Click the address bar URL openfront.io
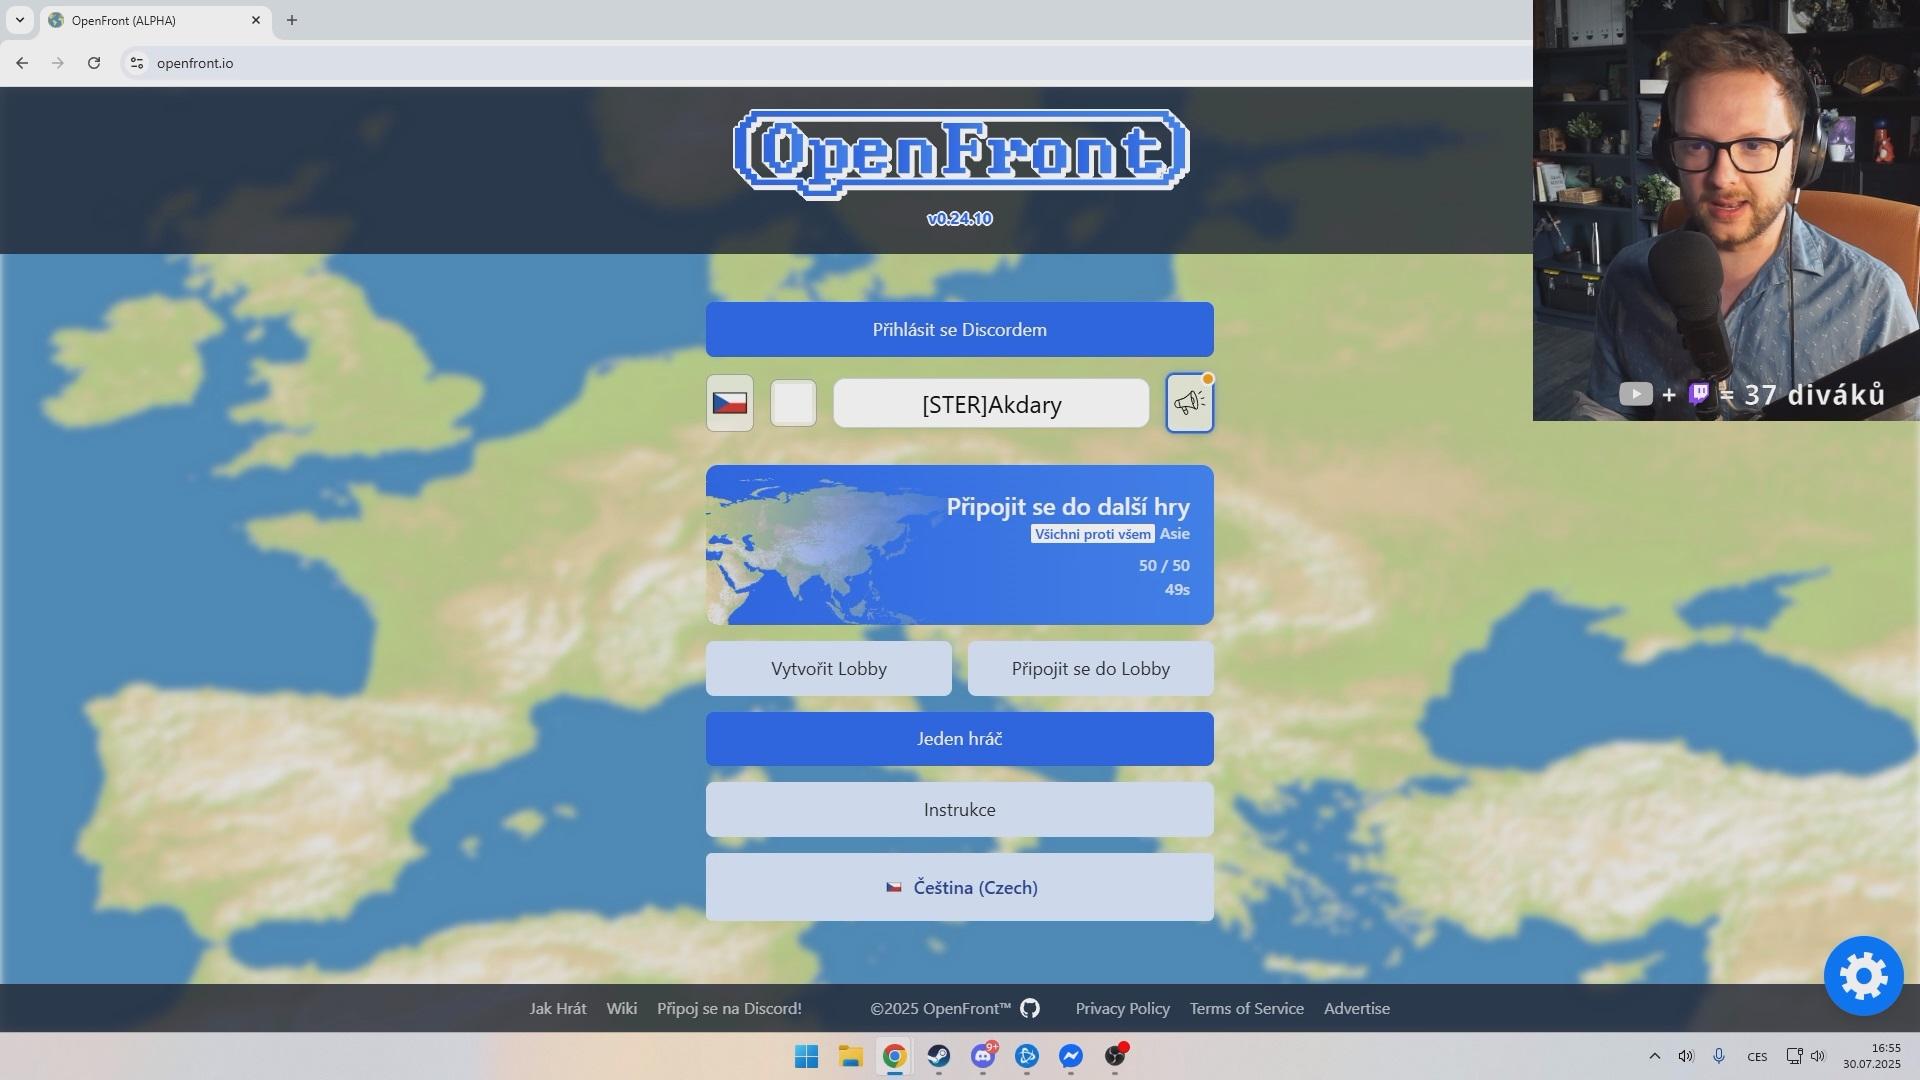The image size is (1920, 1080). 195,63
